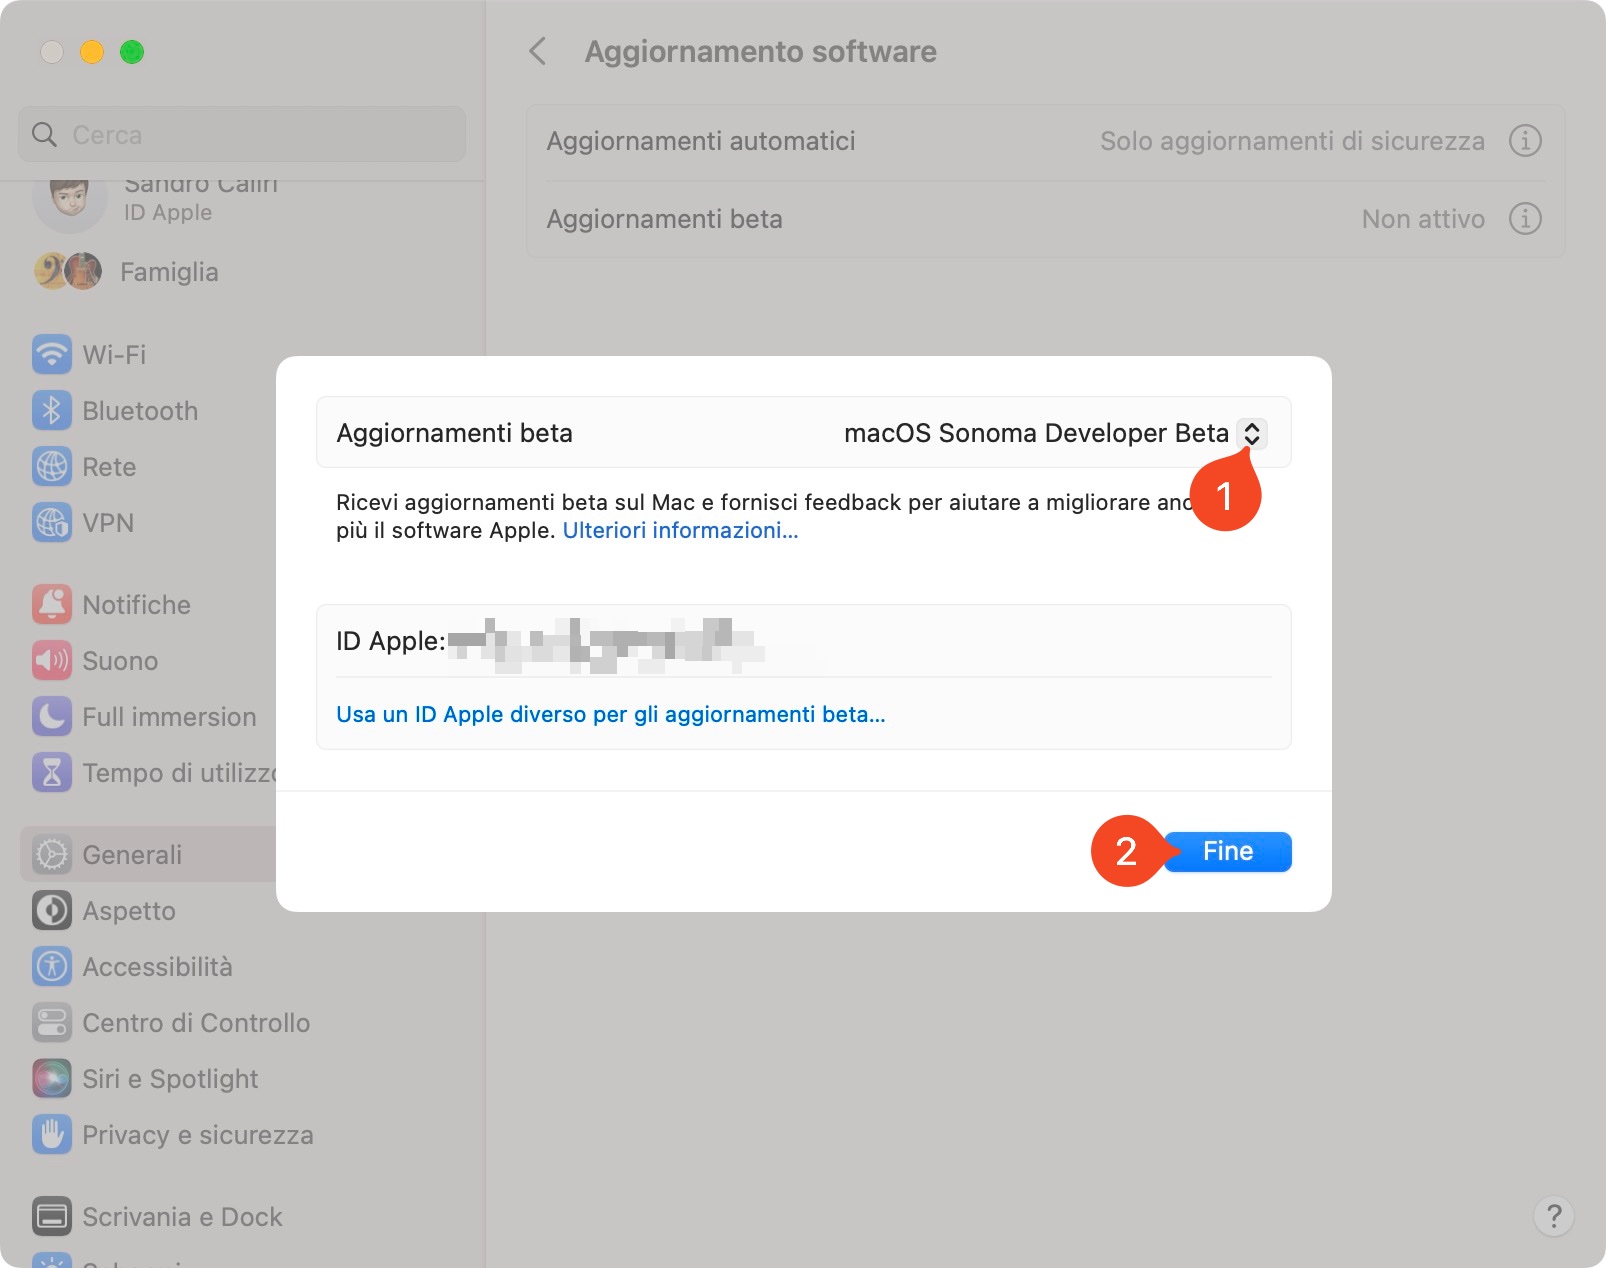This screenshot has height=1268, width=1606.
Task: Click Solo aggiornamenti di sicurezza value
Action: coord(1292,141)
